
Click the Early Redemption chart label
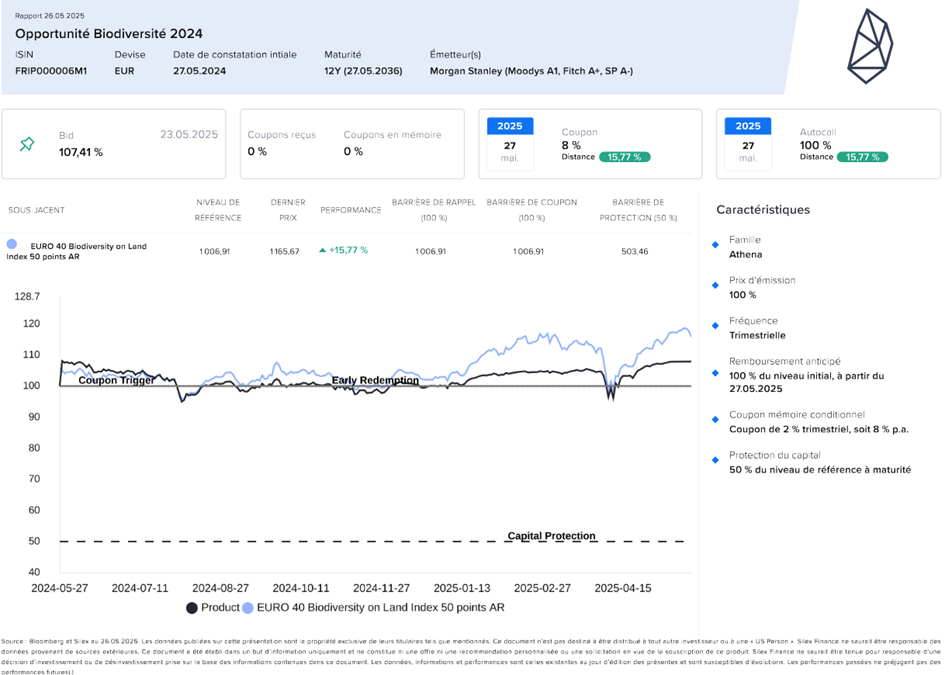pos(375,380)
